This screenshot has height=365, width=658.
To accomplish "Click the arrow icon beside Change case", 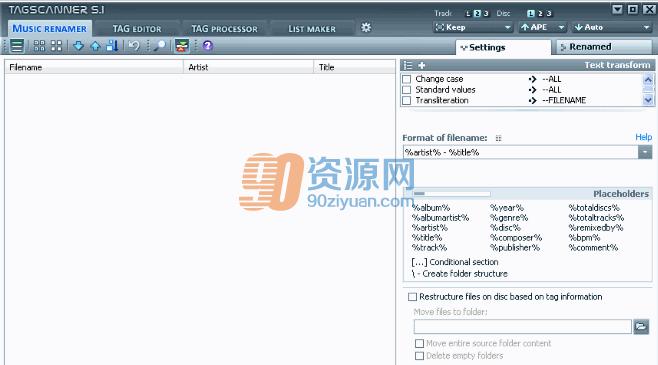I will (x=533, y=79).
